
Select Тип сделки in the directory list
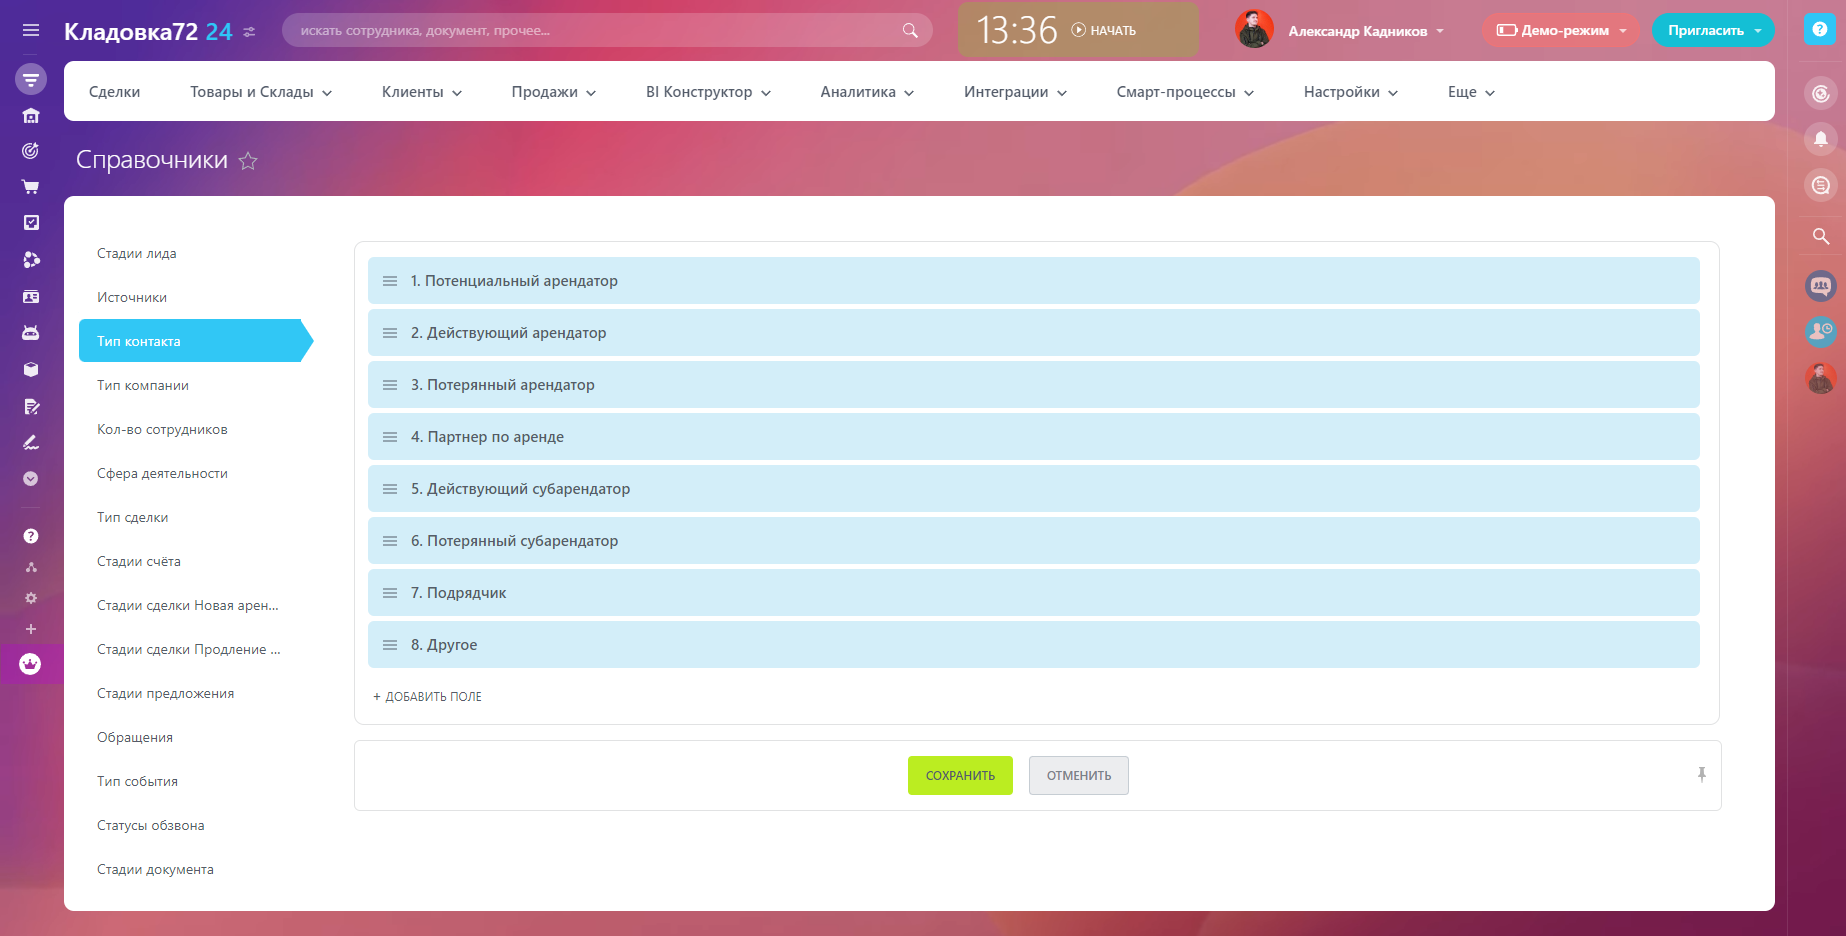133,517
